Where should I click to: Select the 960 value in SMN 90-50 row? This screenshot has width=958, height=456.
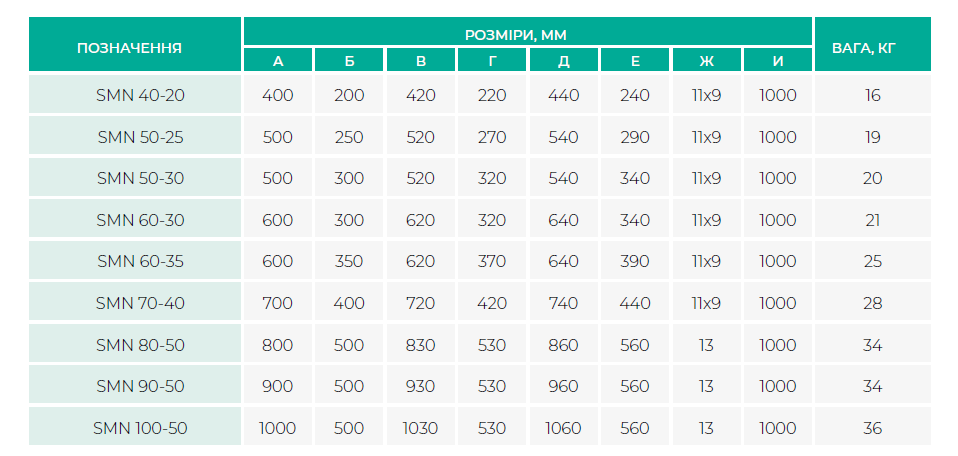[x=563, y=386]
